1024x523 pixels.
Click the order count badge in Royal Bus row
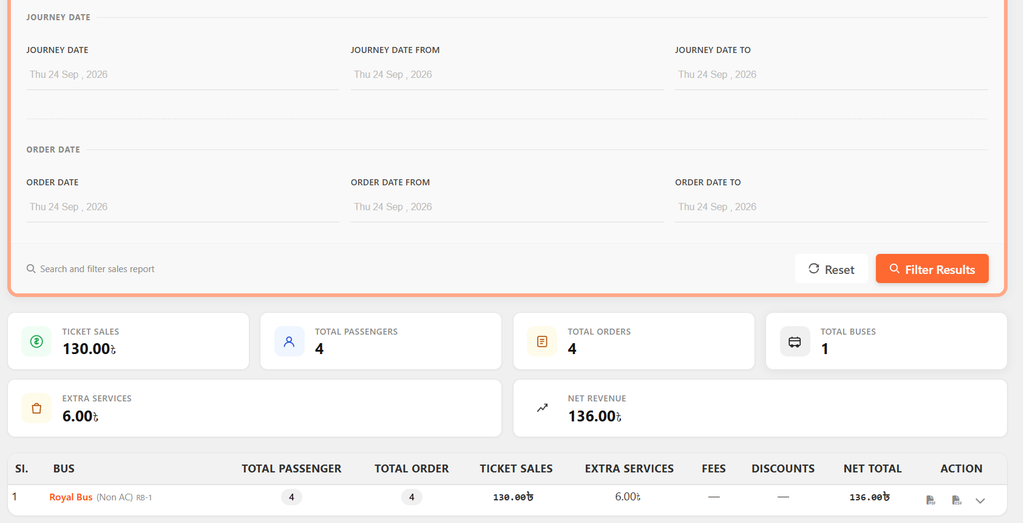(x=411, y=498)
